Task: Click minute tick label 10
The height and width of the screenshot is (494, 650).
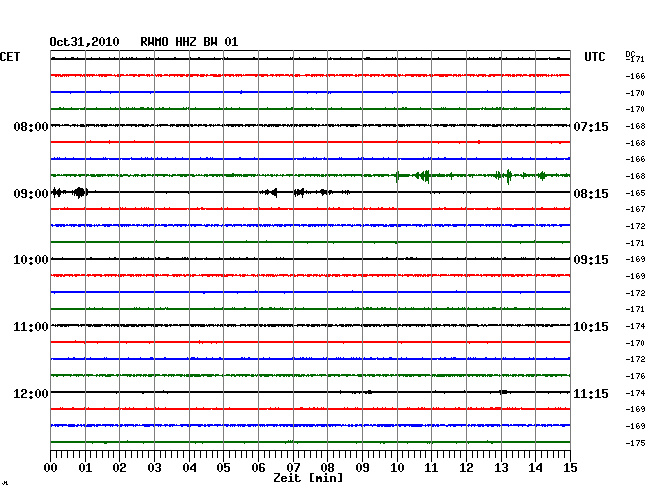Action: (x=397, y=468)
